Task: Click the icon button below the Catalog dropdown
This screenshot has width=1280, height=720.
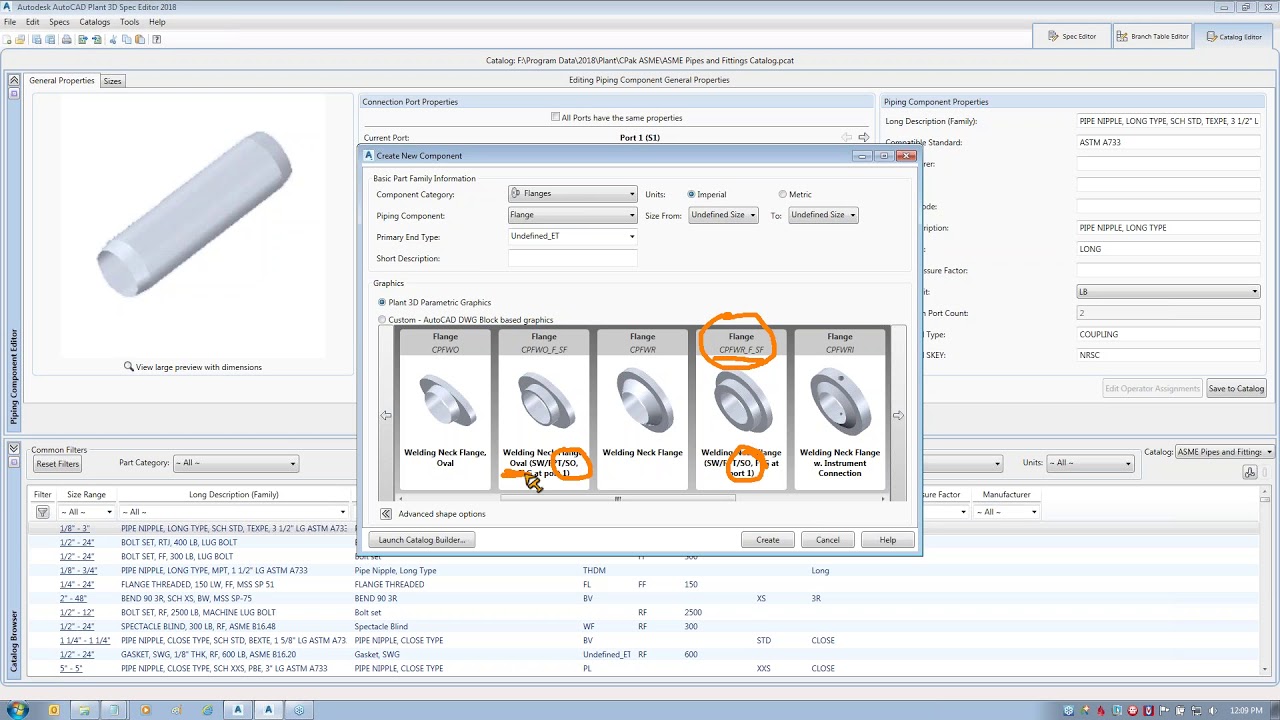Action: point(1250,472)
